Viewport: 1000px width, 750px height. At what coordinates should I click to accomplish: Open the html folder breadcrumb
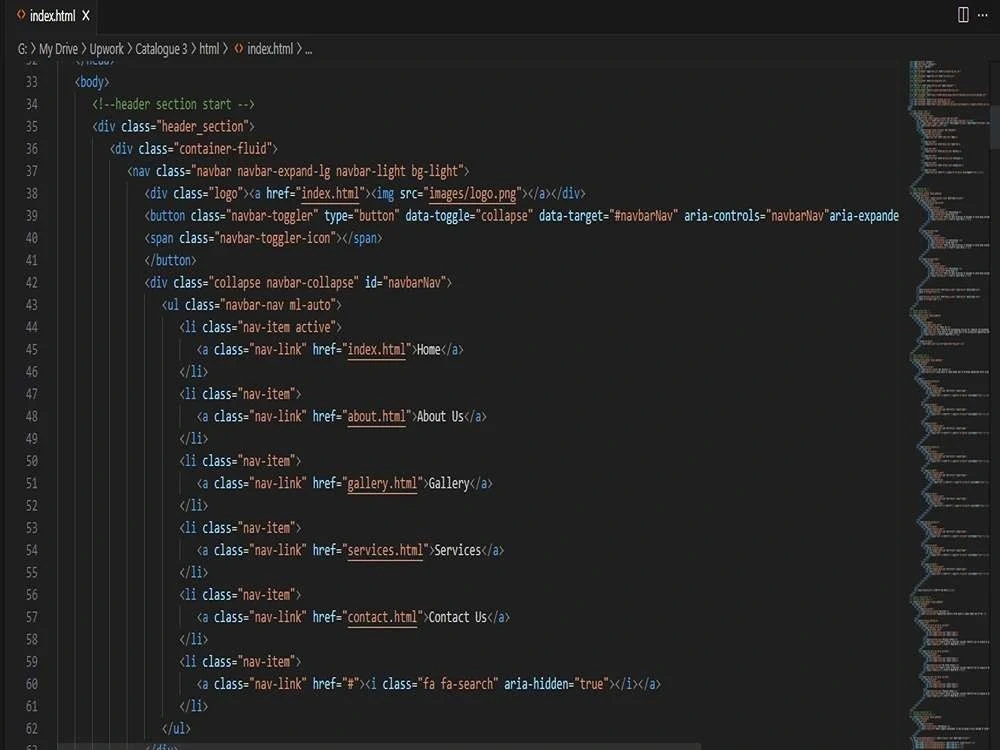point(209,49)
